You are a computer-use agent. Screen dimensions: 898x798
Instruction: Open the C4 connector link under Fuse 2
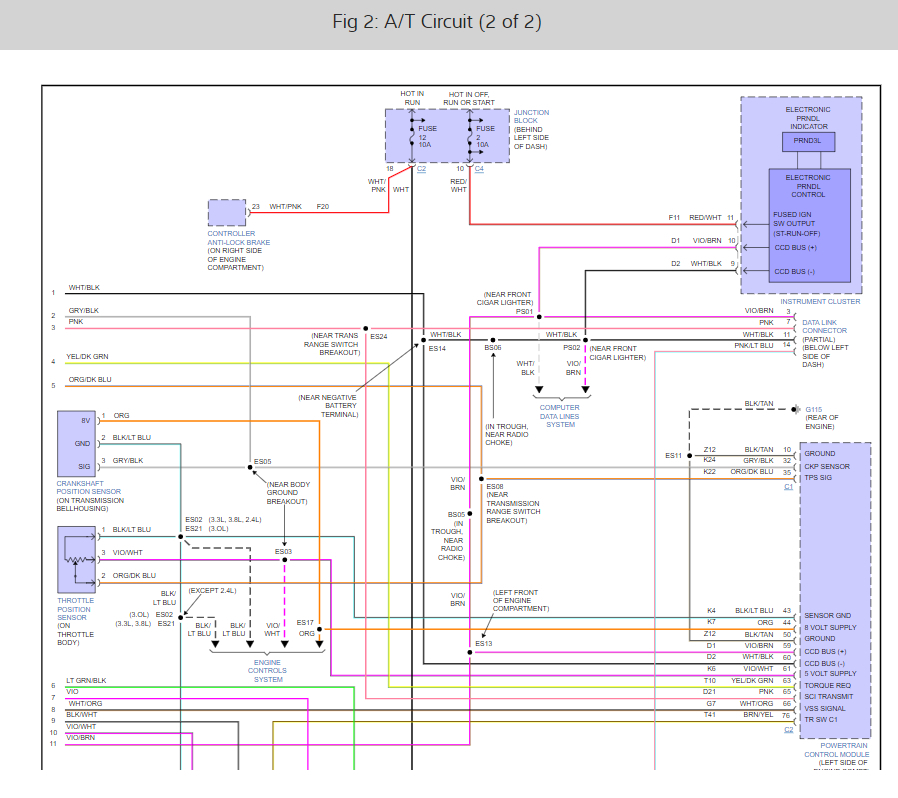coord(478,169)
